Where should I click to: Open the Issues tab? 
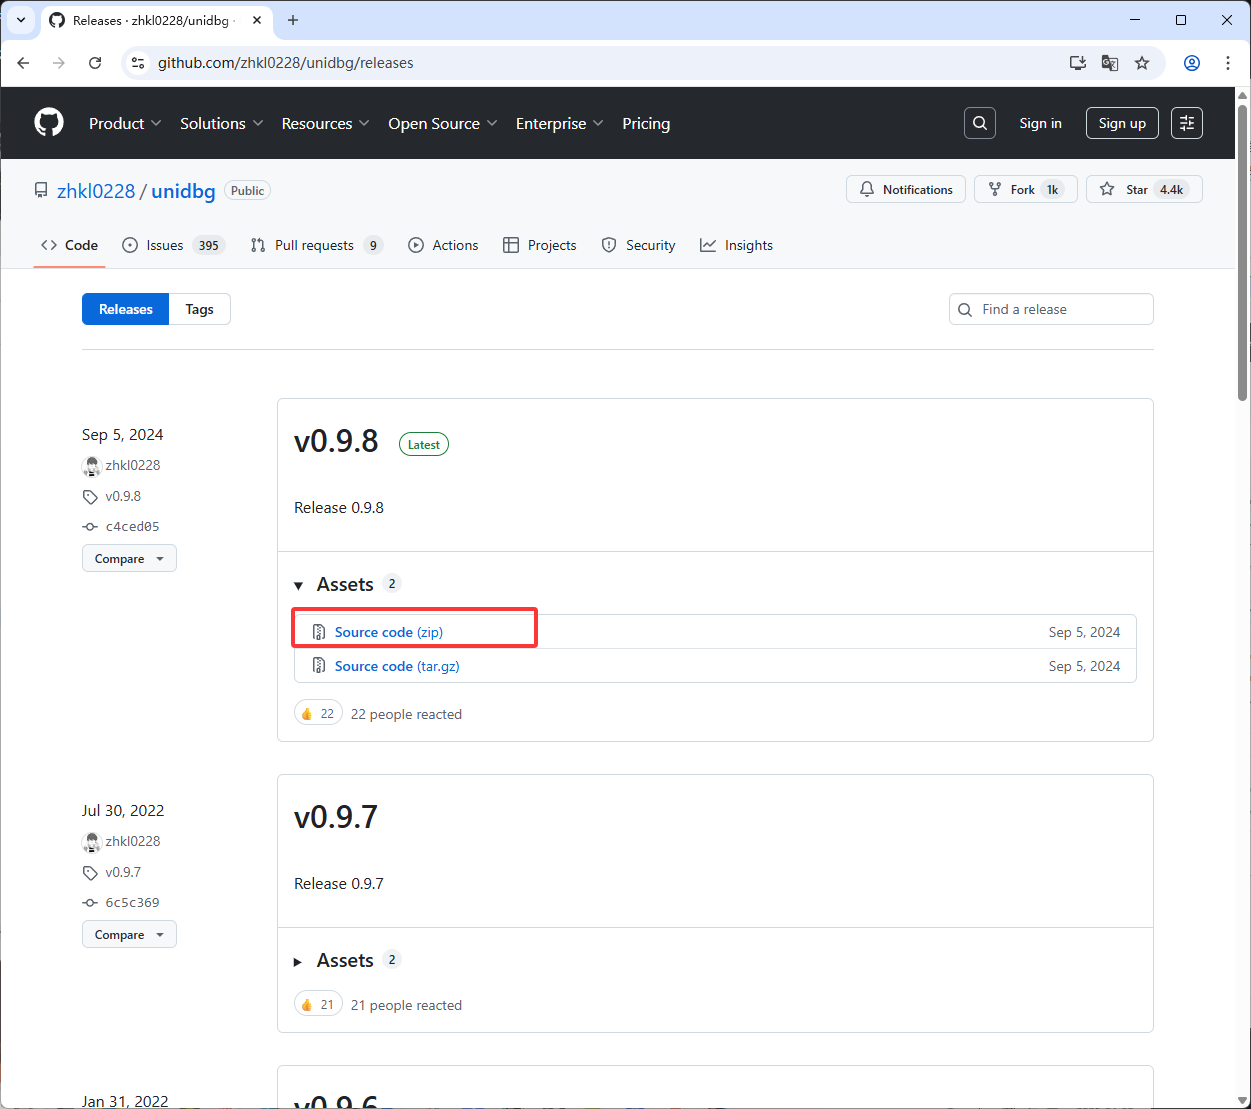click(x=173, y=245)
